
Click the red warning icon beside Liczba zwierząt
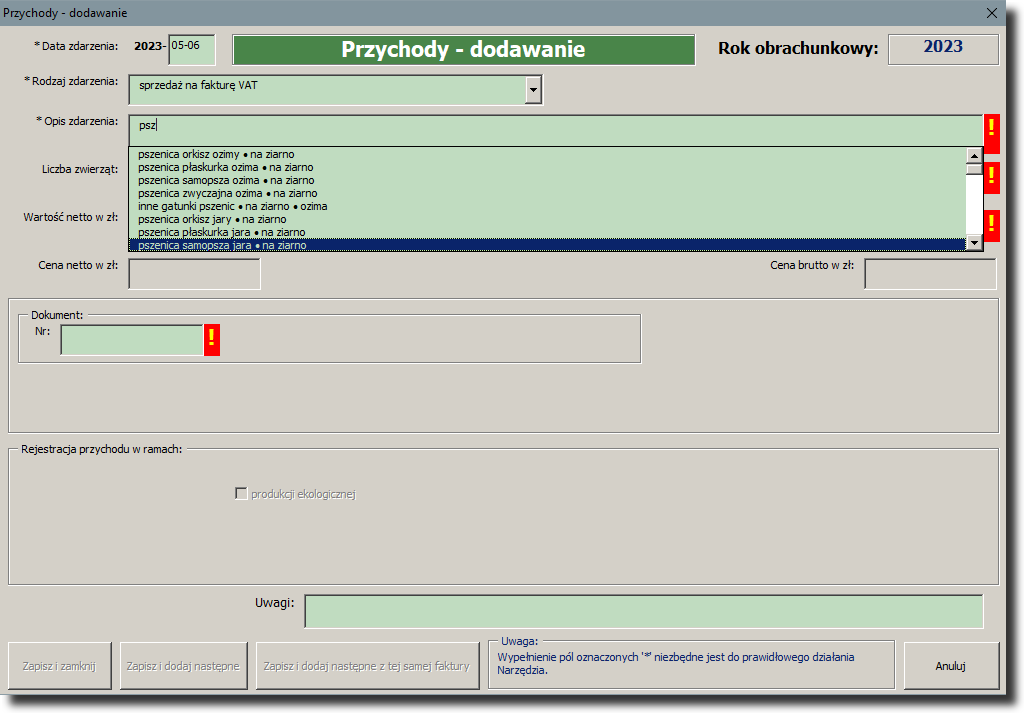[x=991, y=177]
